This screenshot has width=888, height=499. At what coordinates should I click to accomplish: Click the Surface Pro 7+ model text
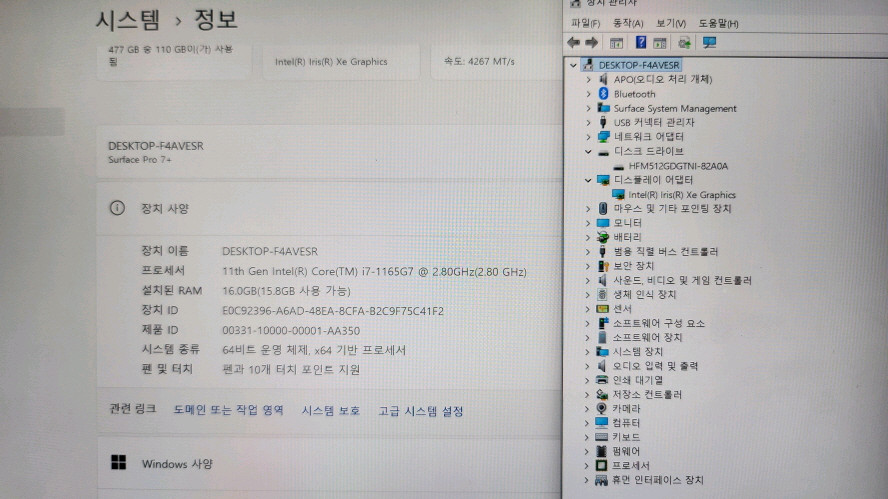(x=140, y=160)
